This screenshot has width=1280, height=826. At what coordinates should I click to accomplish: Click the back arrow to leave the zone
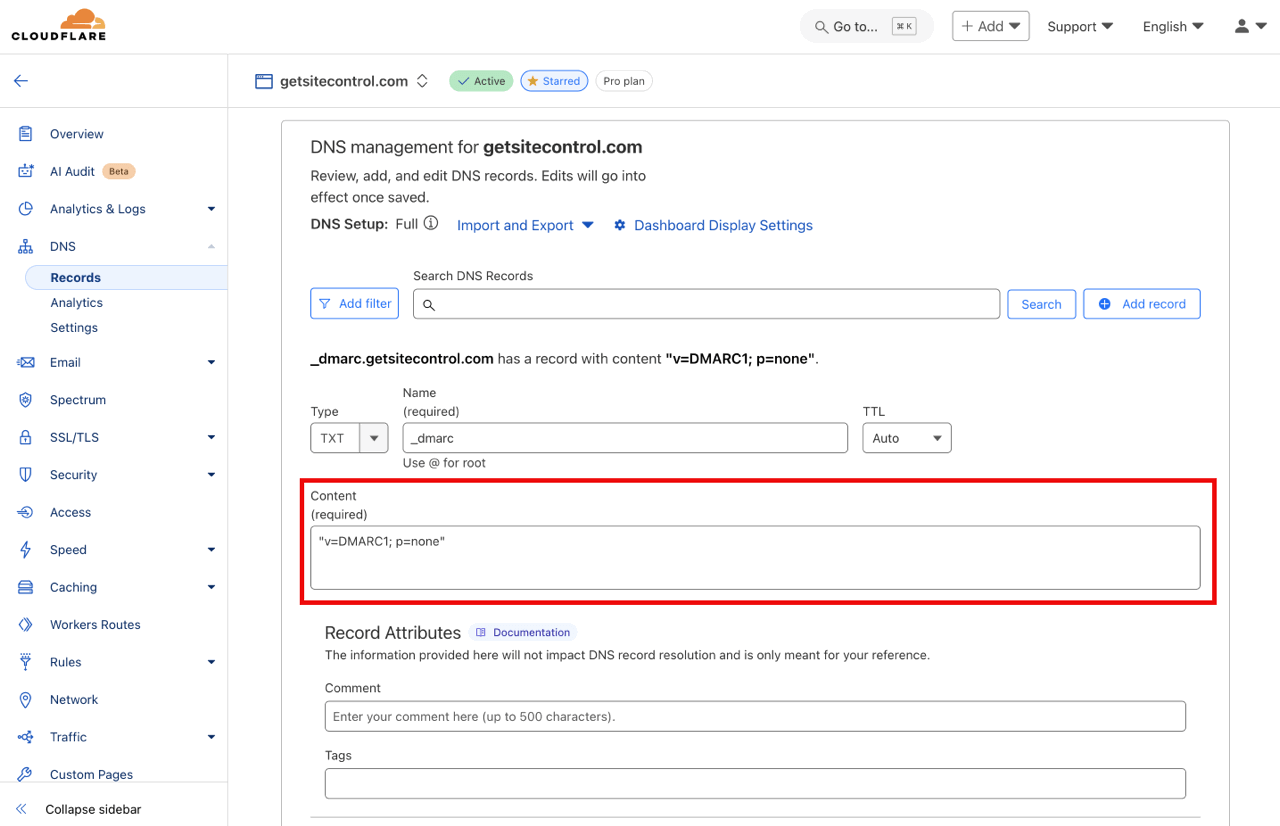(x=20, y=80)
